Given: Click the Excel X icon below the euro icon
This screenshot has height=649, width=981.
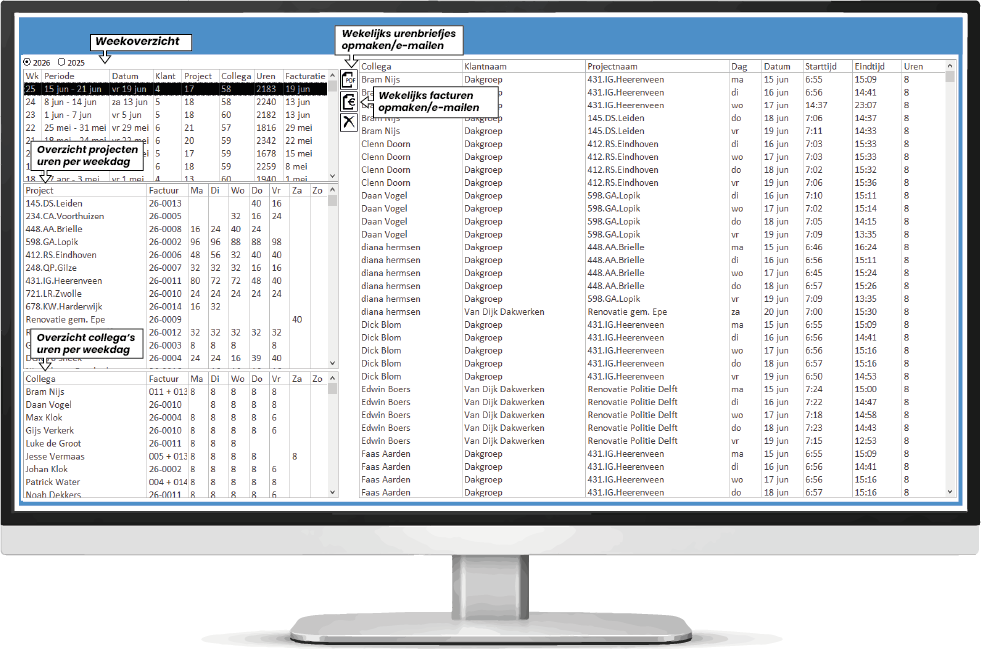Looking at the screenshot, I should coord(349,121).
